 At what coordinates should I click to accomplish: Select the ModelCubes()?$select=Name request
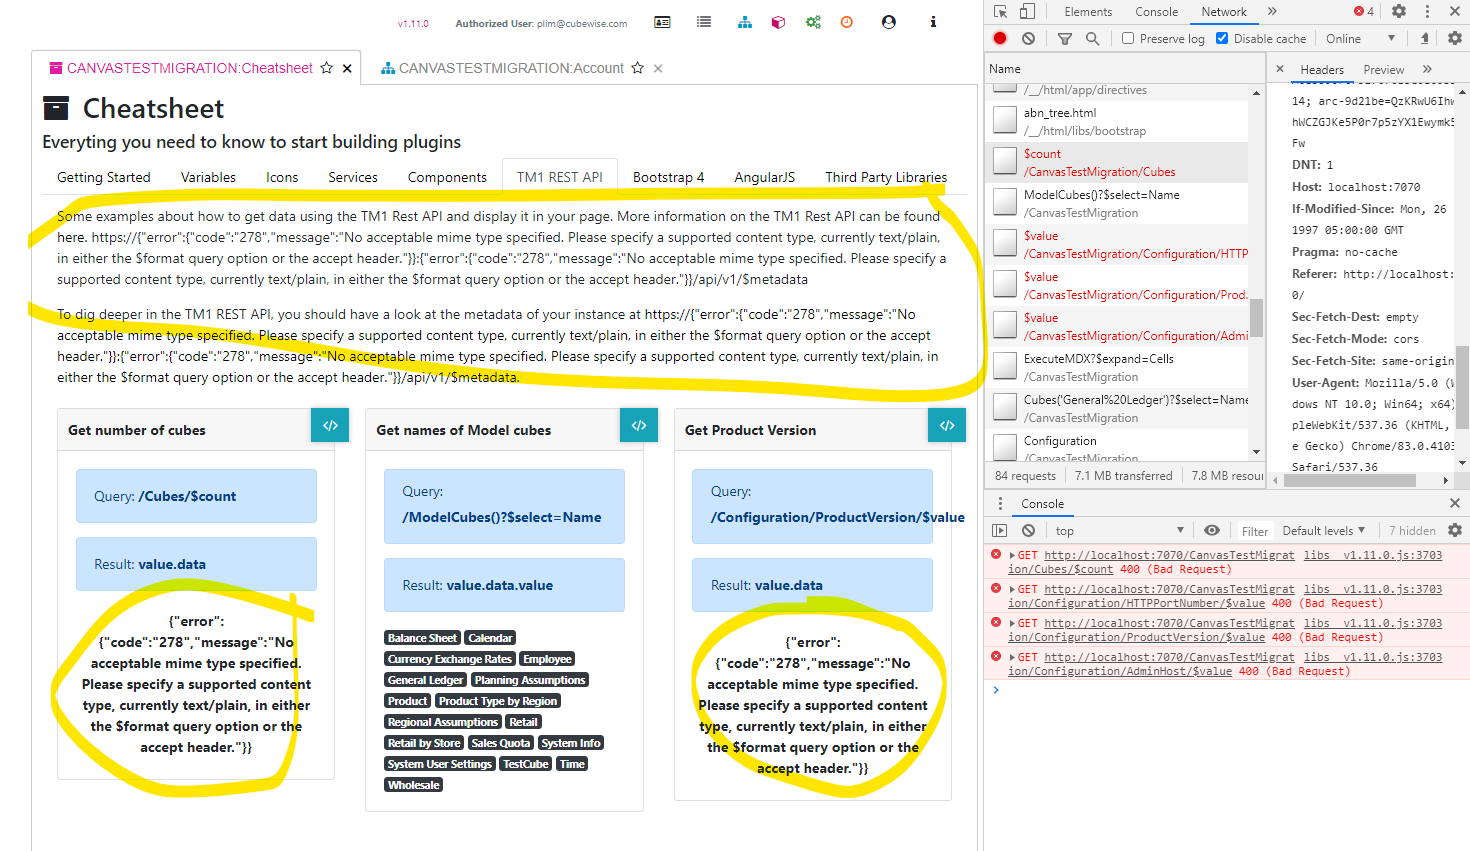1116,203
